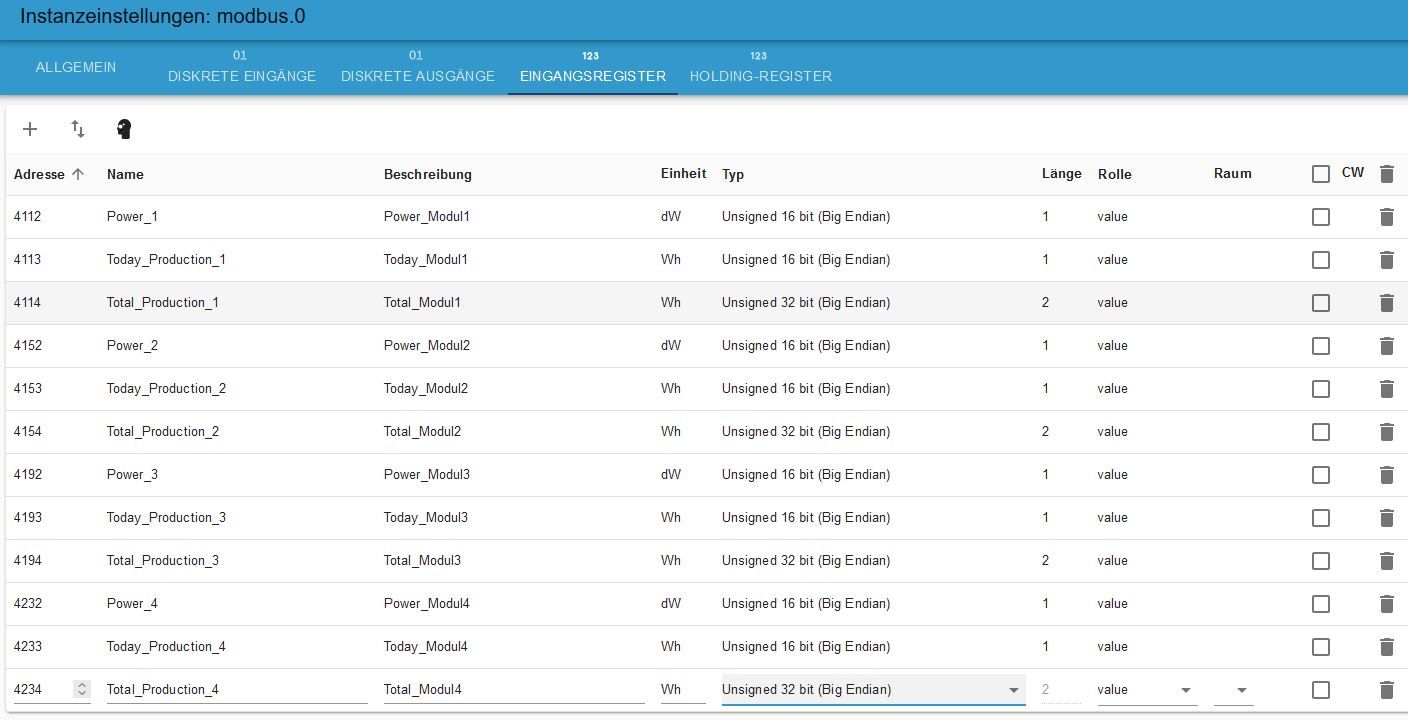The image size is (1408, 720).
Task: Select the Power_1 name cell
Action: point(132,217)
